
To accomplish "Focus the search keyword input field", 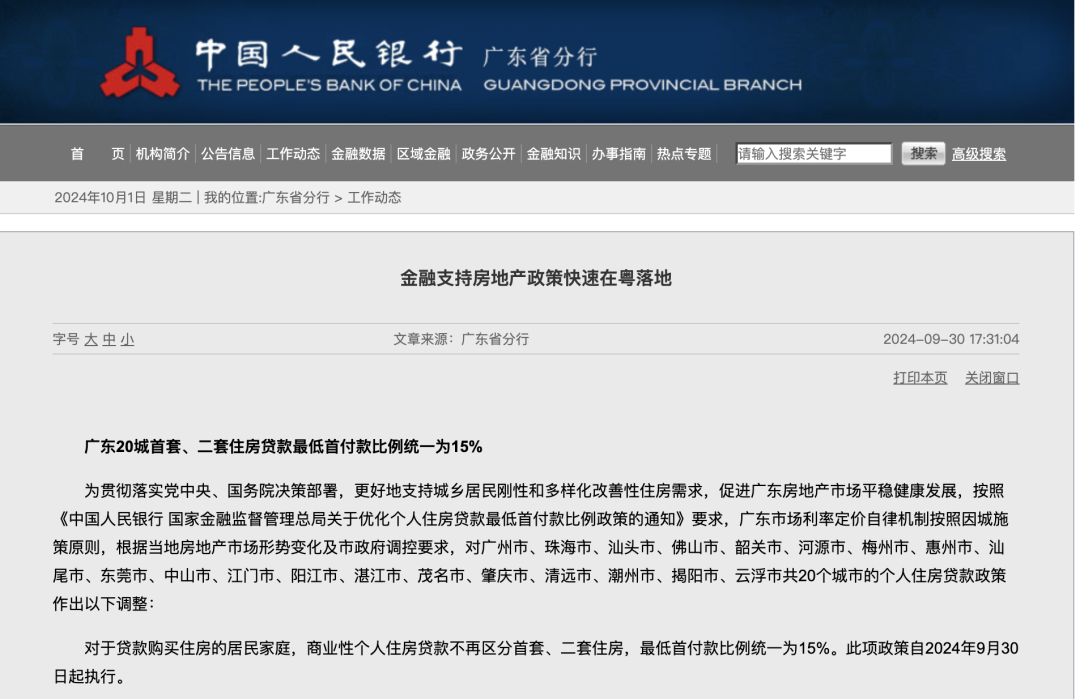I will point(813,154).
